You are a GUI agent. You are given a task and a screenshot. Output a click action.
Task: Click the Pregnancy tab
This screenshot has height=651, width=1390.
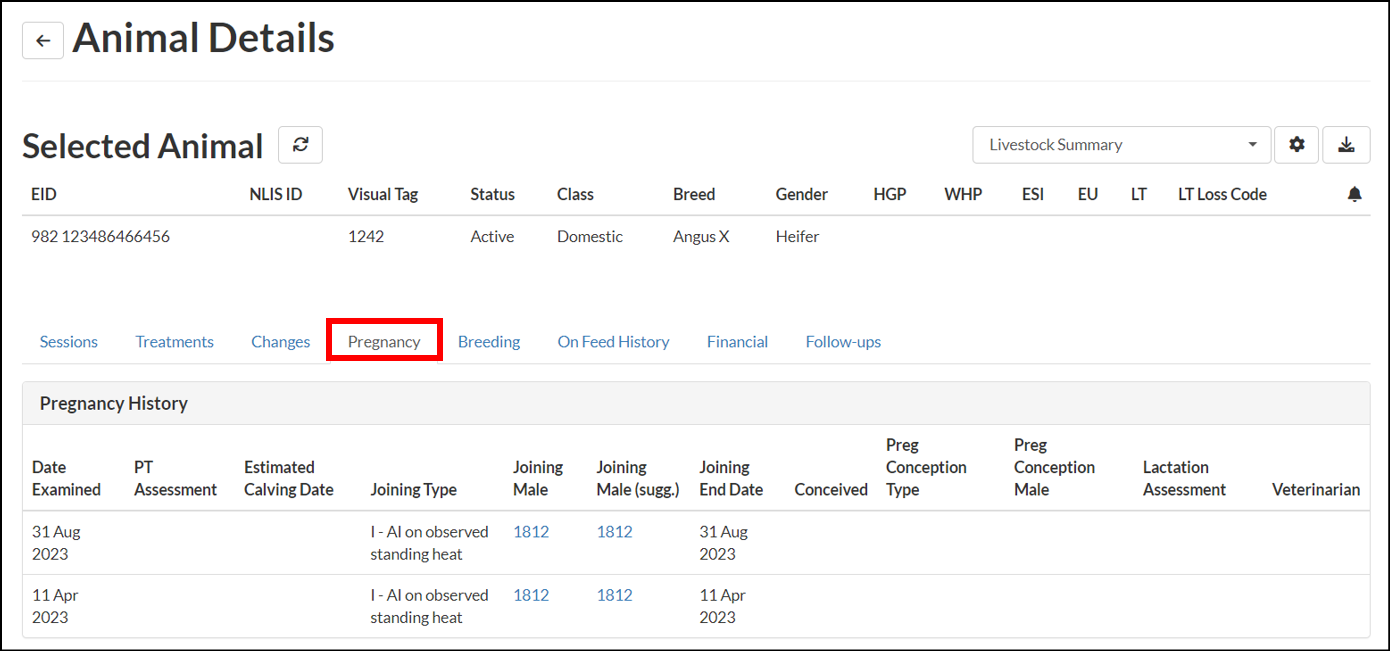384,342
